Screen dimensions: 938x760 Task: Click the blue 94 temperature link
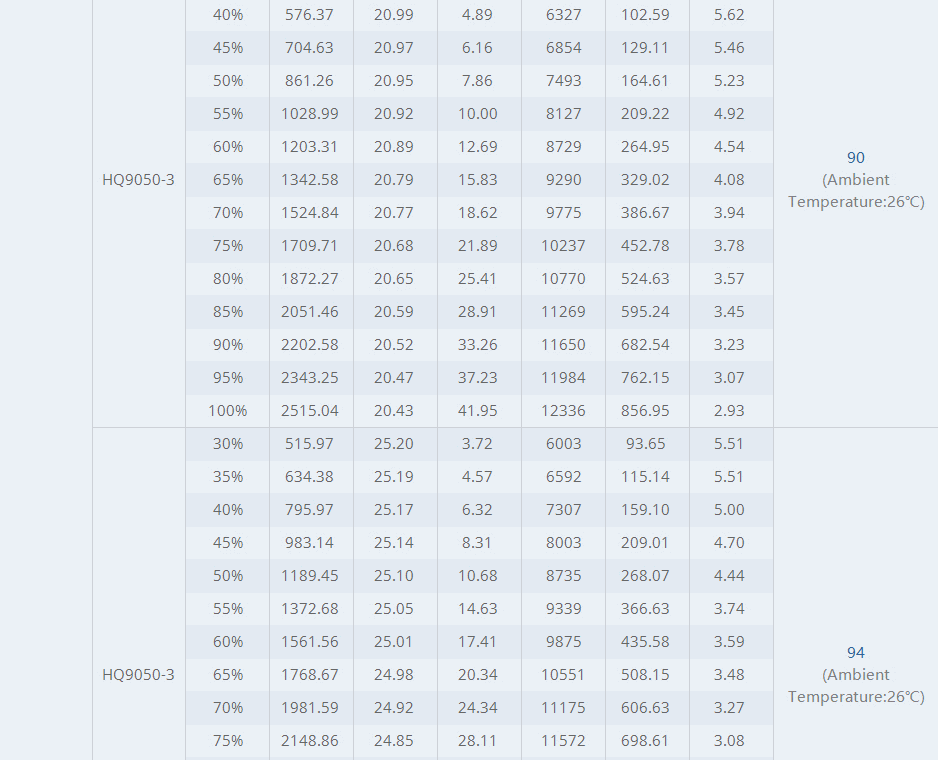pyautogui.click(x=855, y=653)
